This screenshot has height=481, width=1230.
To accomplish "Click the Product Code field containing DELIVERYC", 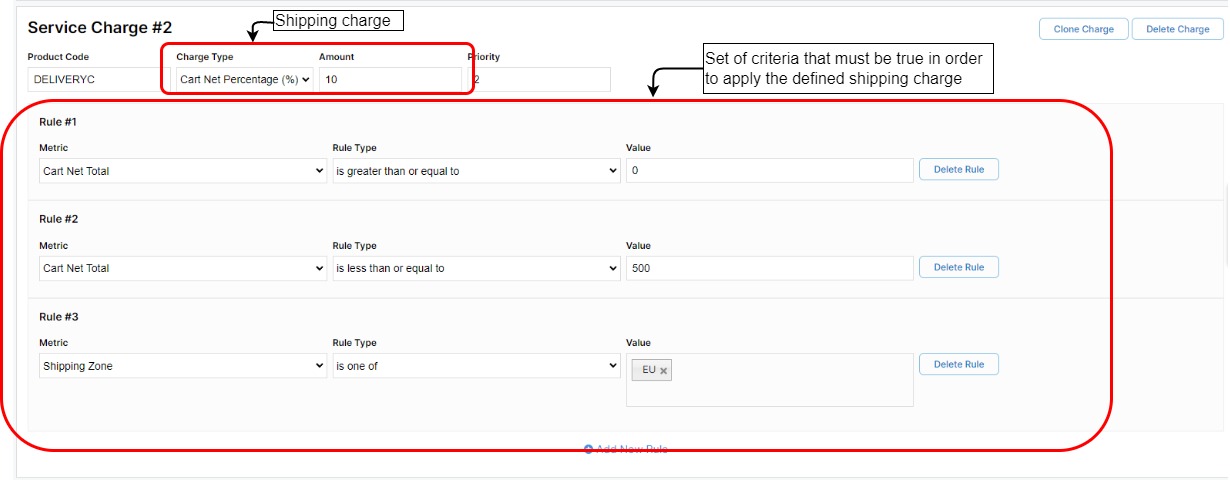I will (x=98, y=79).
